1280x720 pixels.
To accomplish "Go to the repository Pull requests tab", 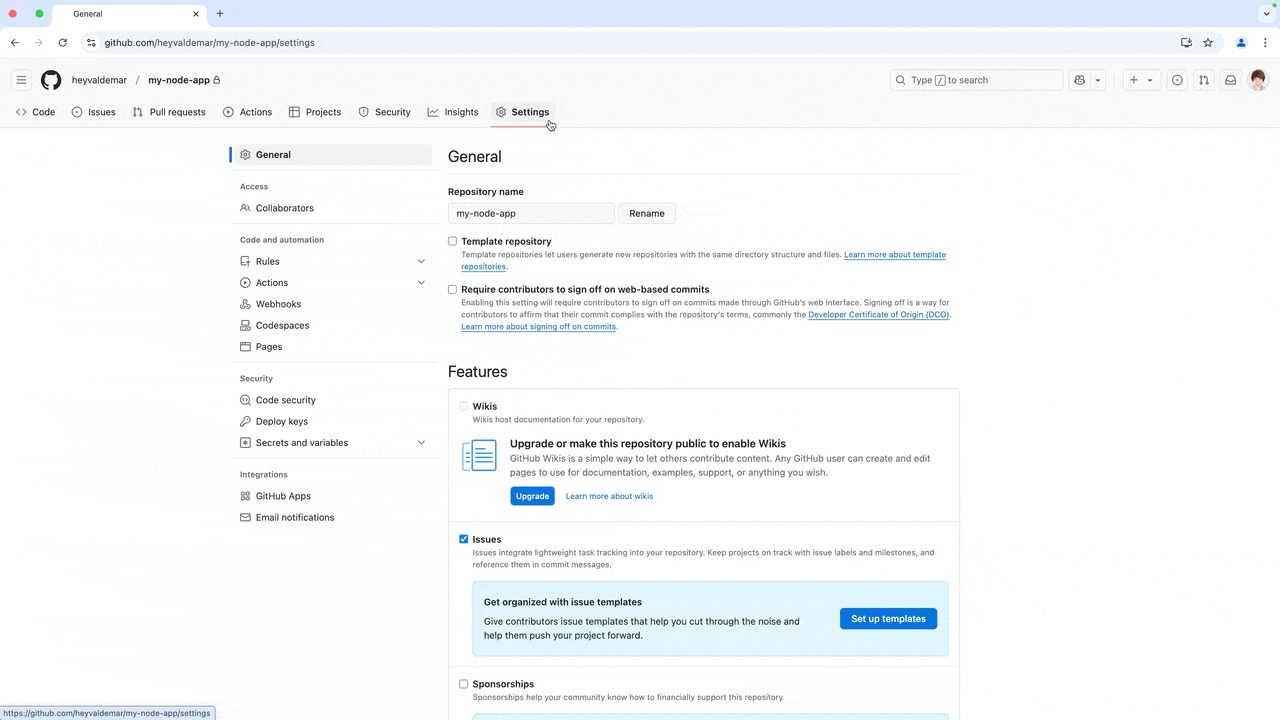I will click(x=169, y=112).
